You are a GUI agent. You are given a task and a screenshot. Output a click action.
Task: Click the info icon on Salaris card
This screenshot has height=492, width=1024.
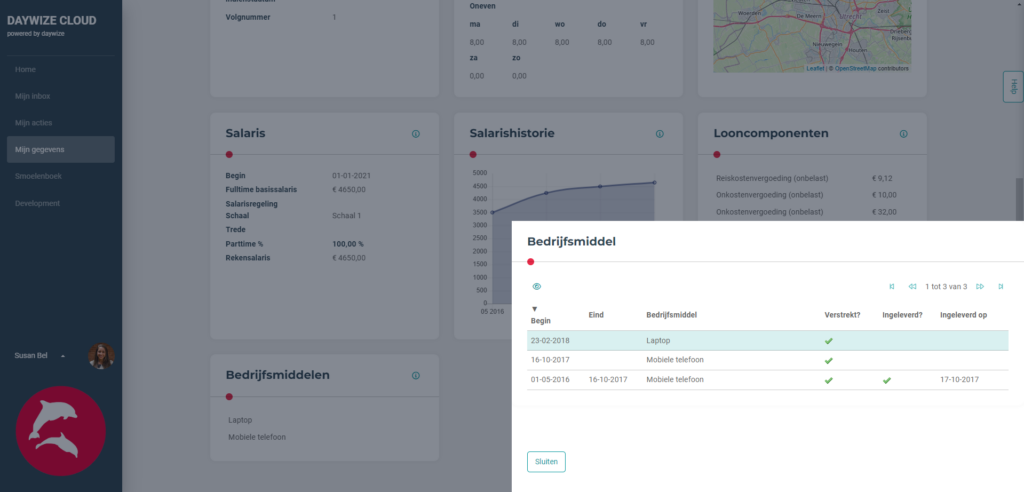415,134
